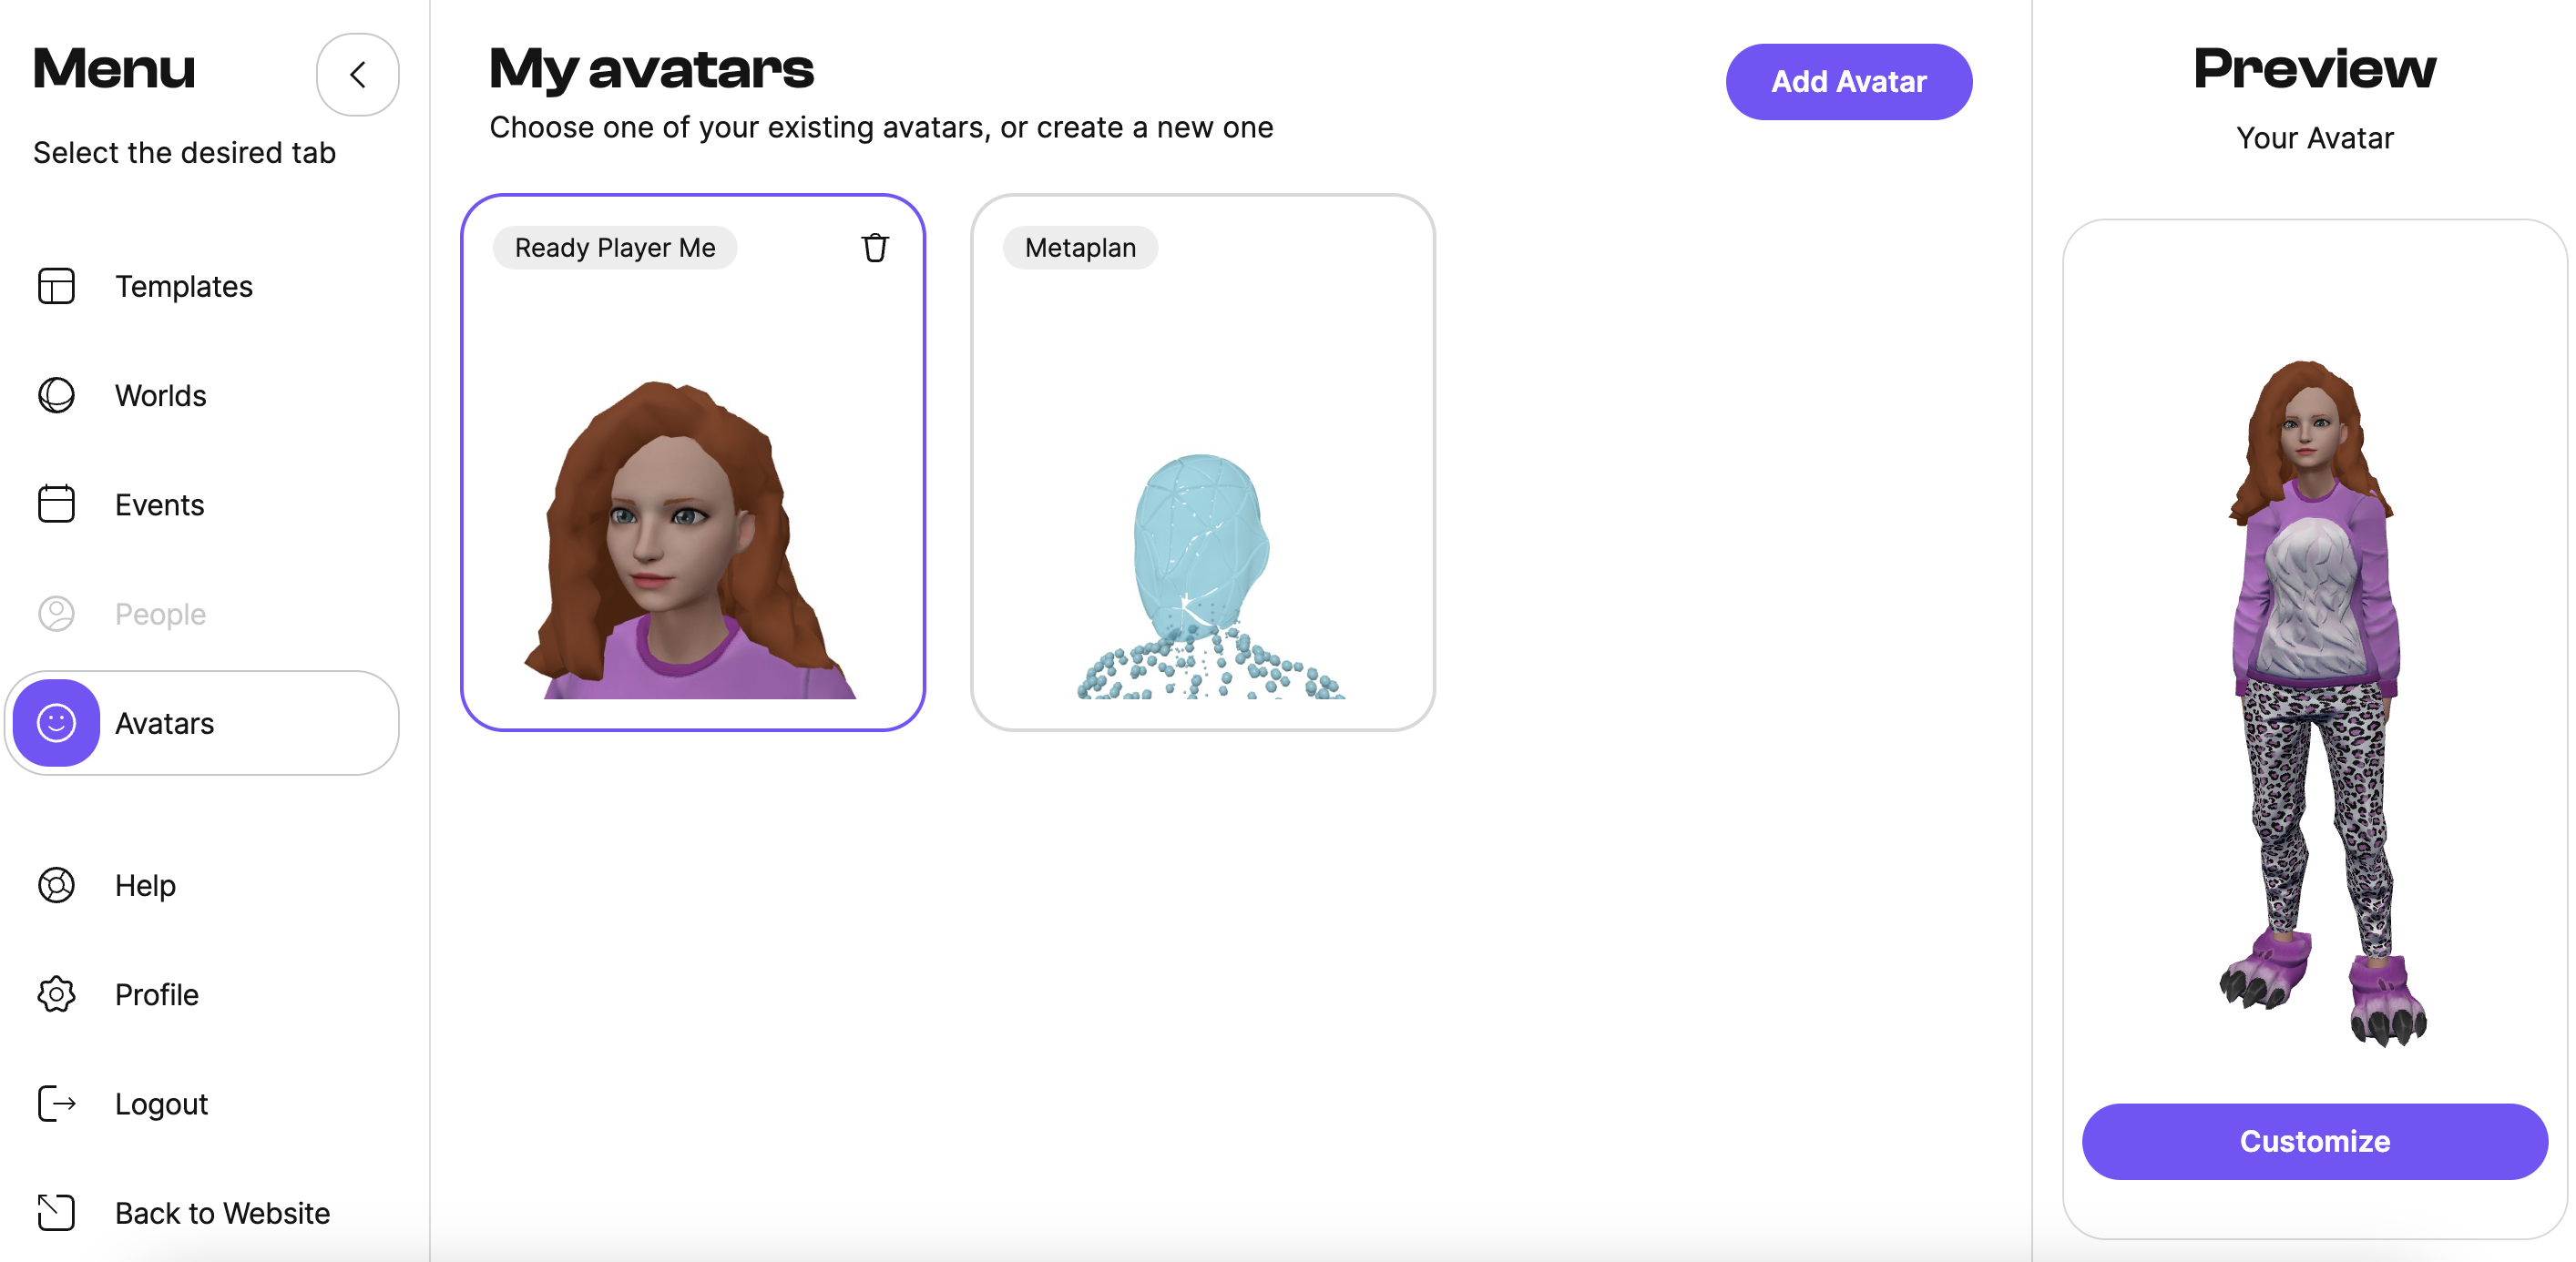2576x1262 pixels.
Task: Go to the Templates tab
Action: tap(183, 286)
